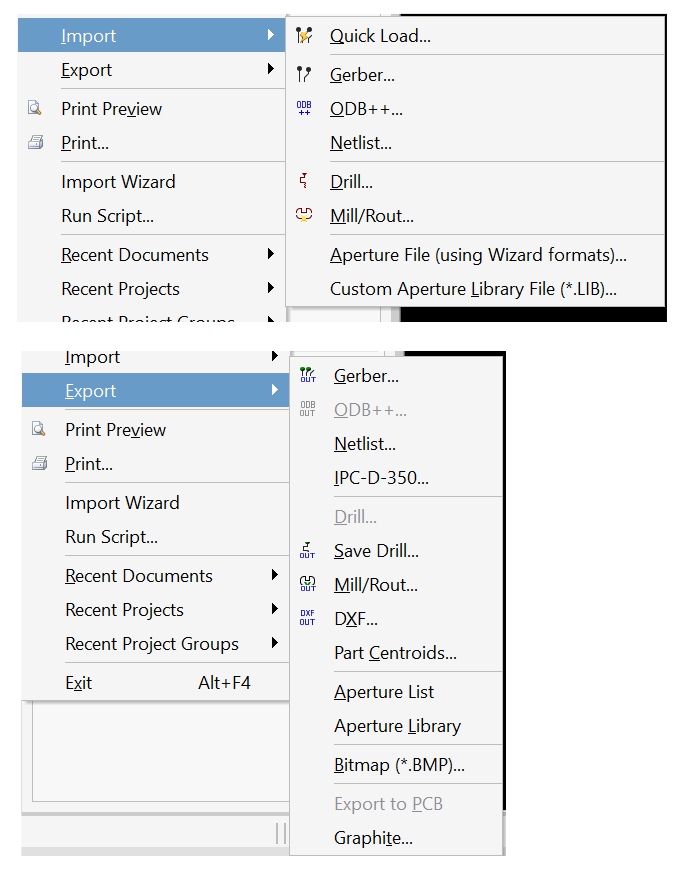Choose Run Script... in menu with Export highlighted
The width and height of the screenshot is (681, 875).
(111, 537)
